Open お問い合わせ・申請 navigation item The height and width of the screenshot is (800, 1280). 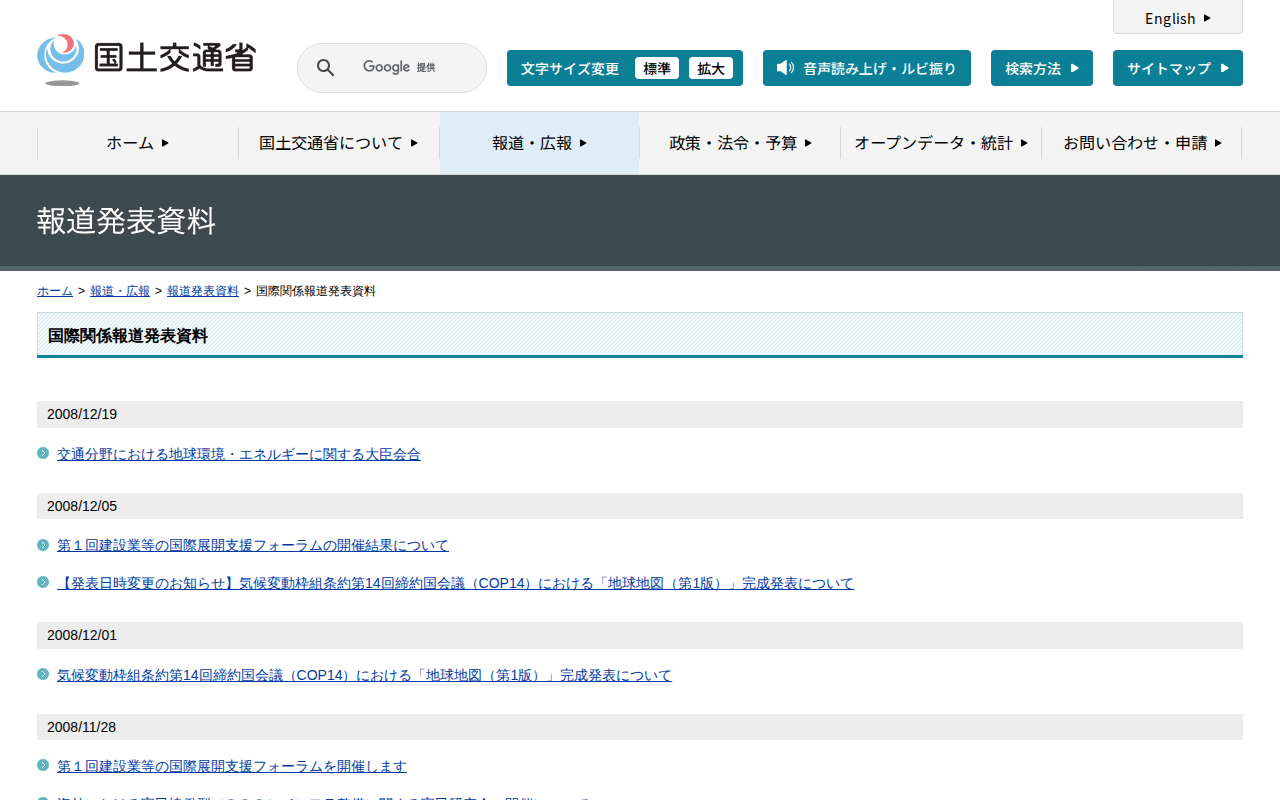(1142, 143)
